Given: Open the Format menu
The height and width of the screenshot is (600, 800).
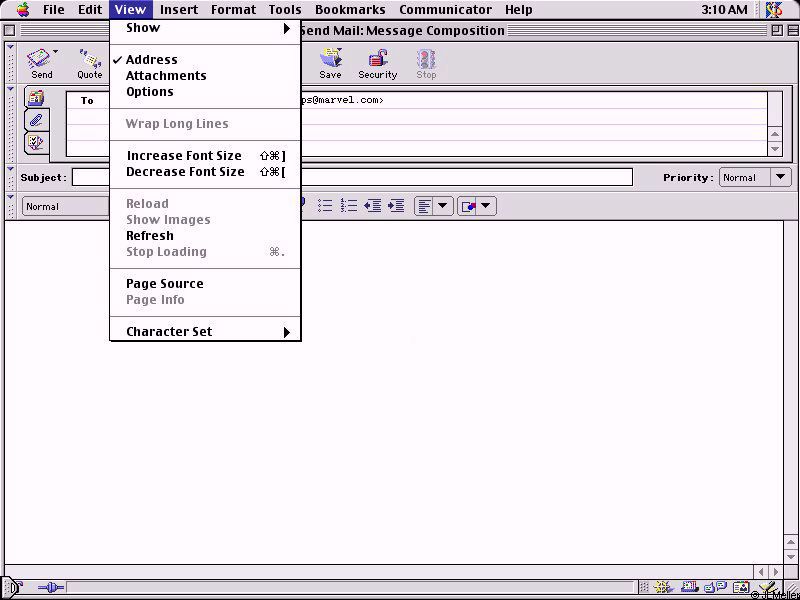Looking at the screenshot, I should 233,9.
